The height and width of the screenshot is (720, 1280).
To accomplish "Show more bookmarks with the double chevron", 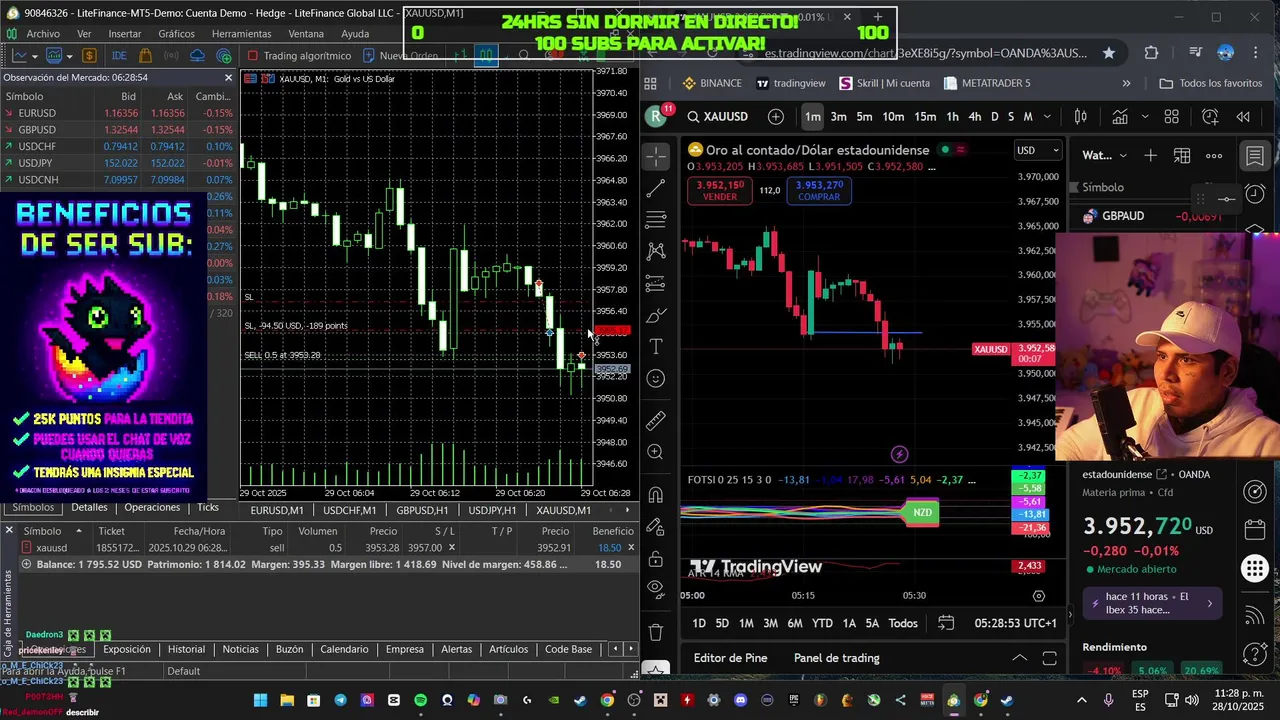I will pos(1126,84).
